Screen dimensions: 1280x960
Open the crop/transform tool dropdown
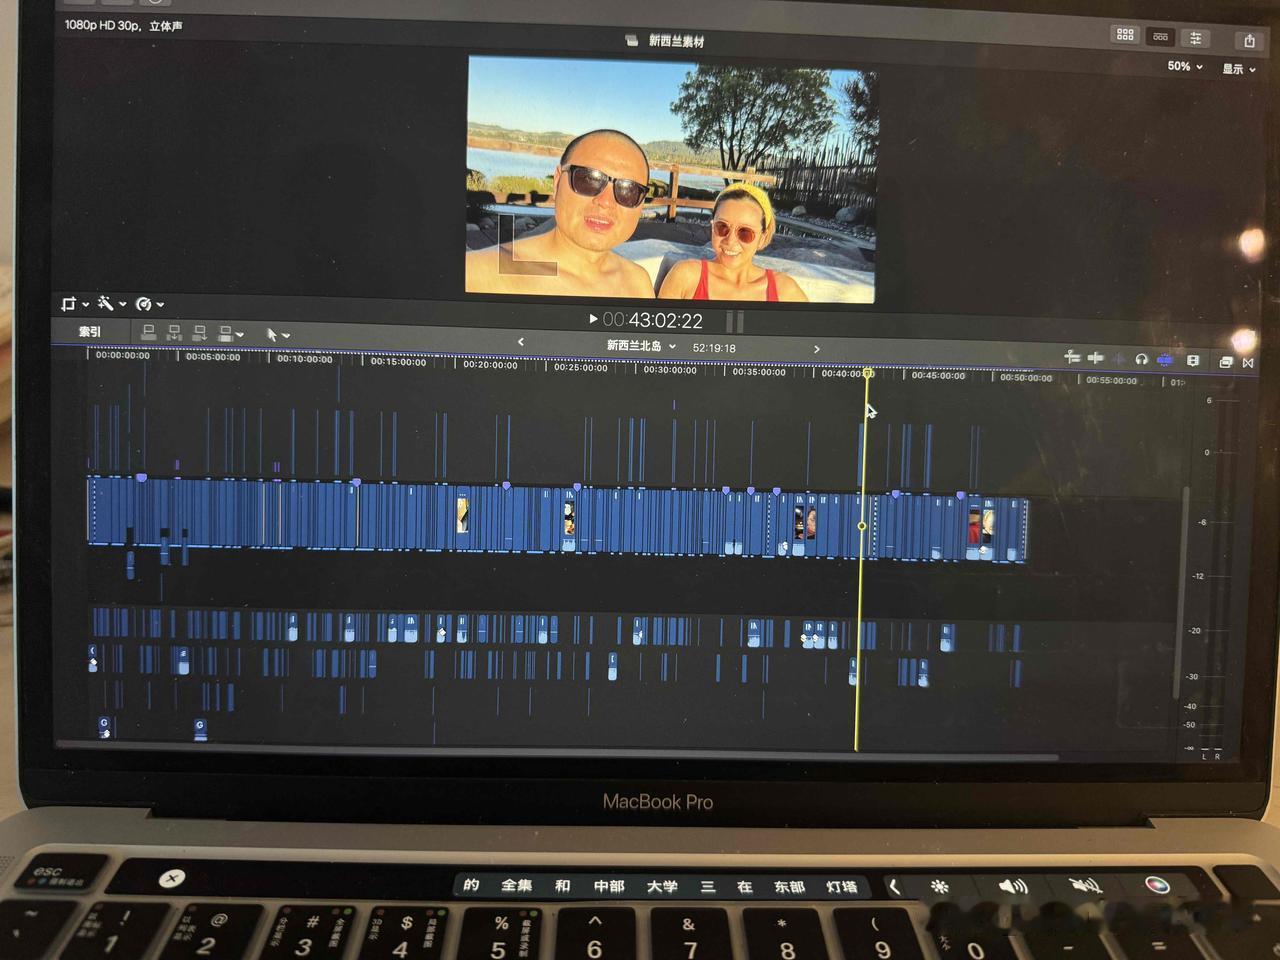(x=74, y=303)
